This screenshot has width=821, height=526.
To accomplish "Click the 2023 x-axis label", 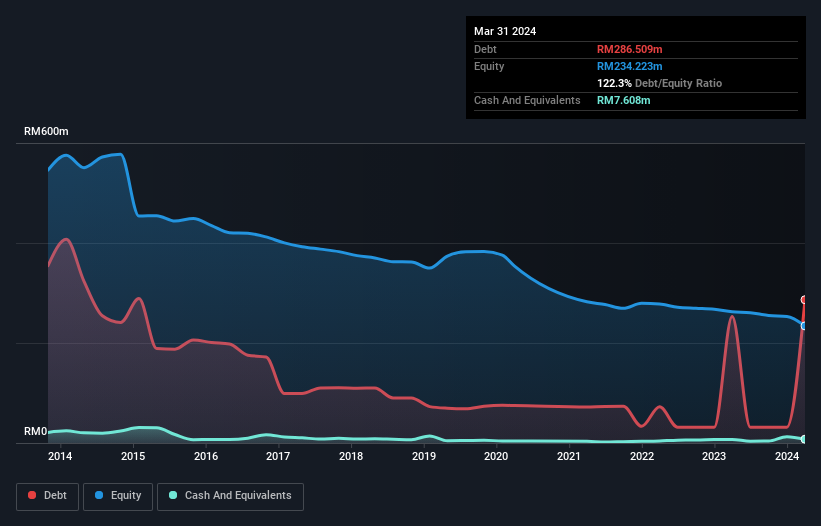I will click(x=714, y=456).
